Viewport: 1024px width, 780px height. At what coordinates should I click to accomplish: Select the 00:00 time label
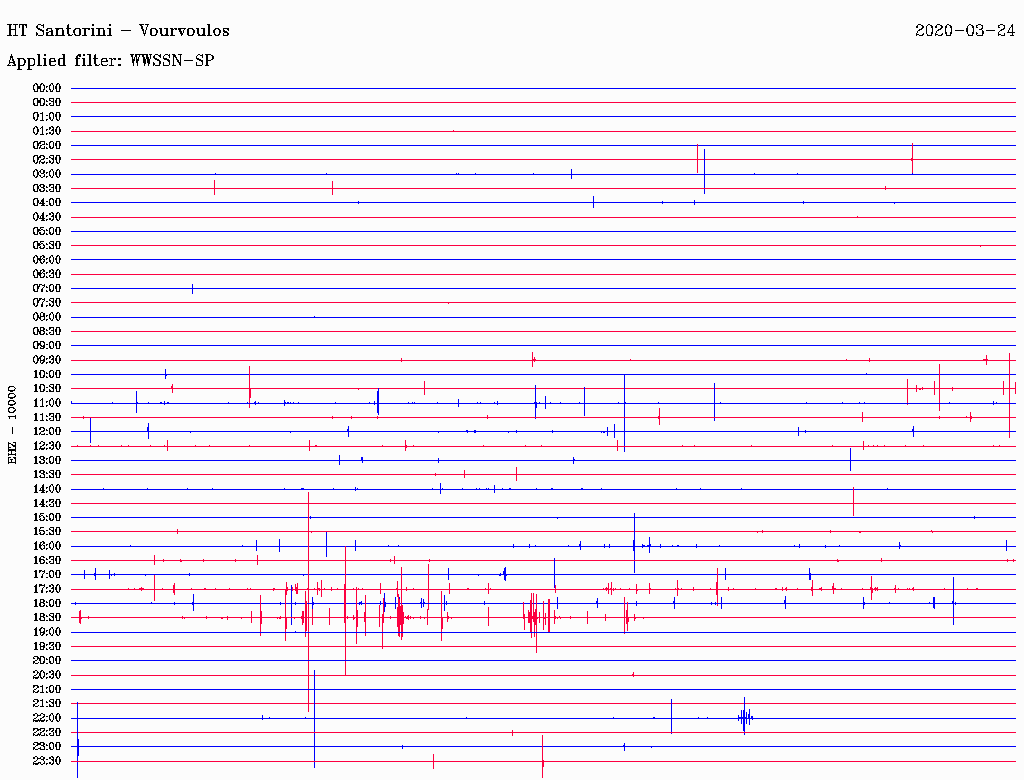pyautogui.click(x=47, y=88)
